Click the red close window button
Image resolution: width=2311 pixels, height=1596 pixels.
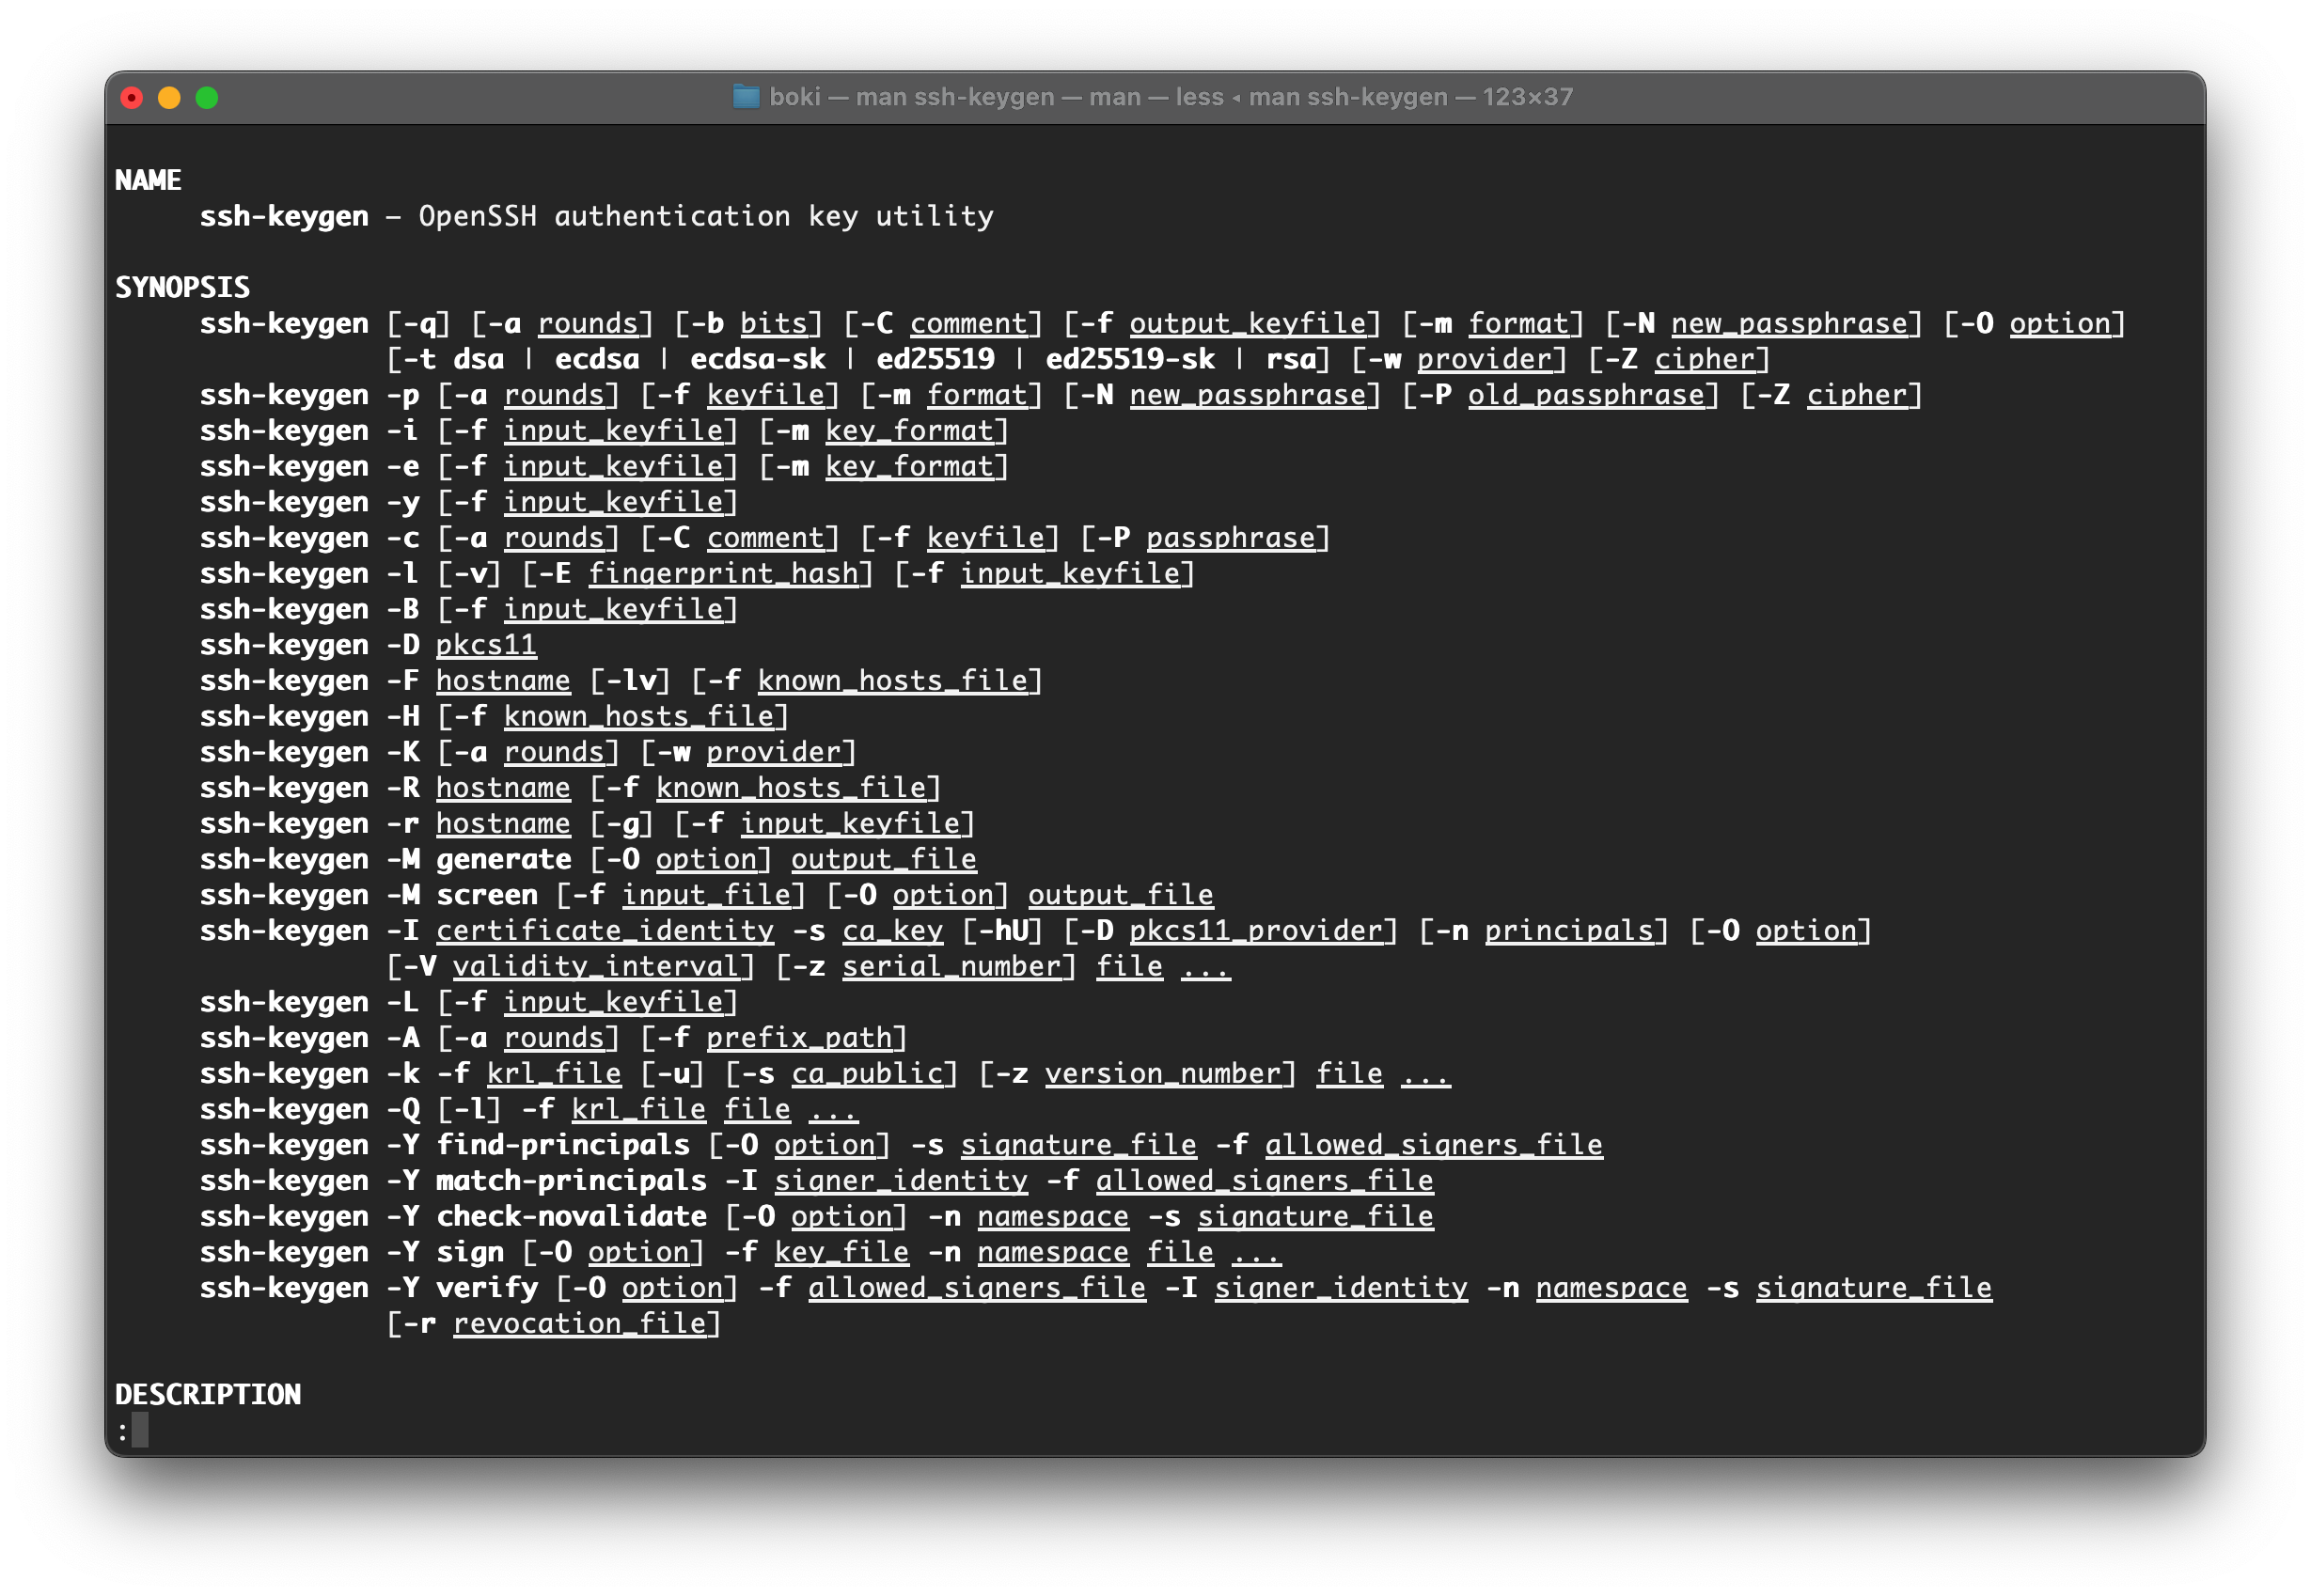(x=132, y=97)
